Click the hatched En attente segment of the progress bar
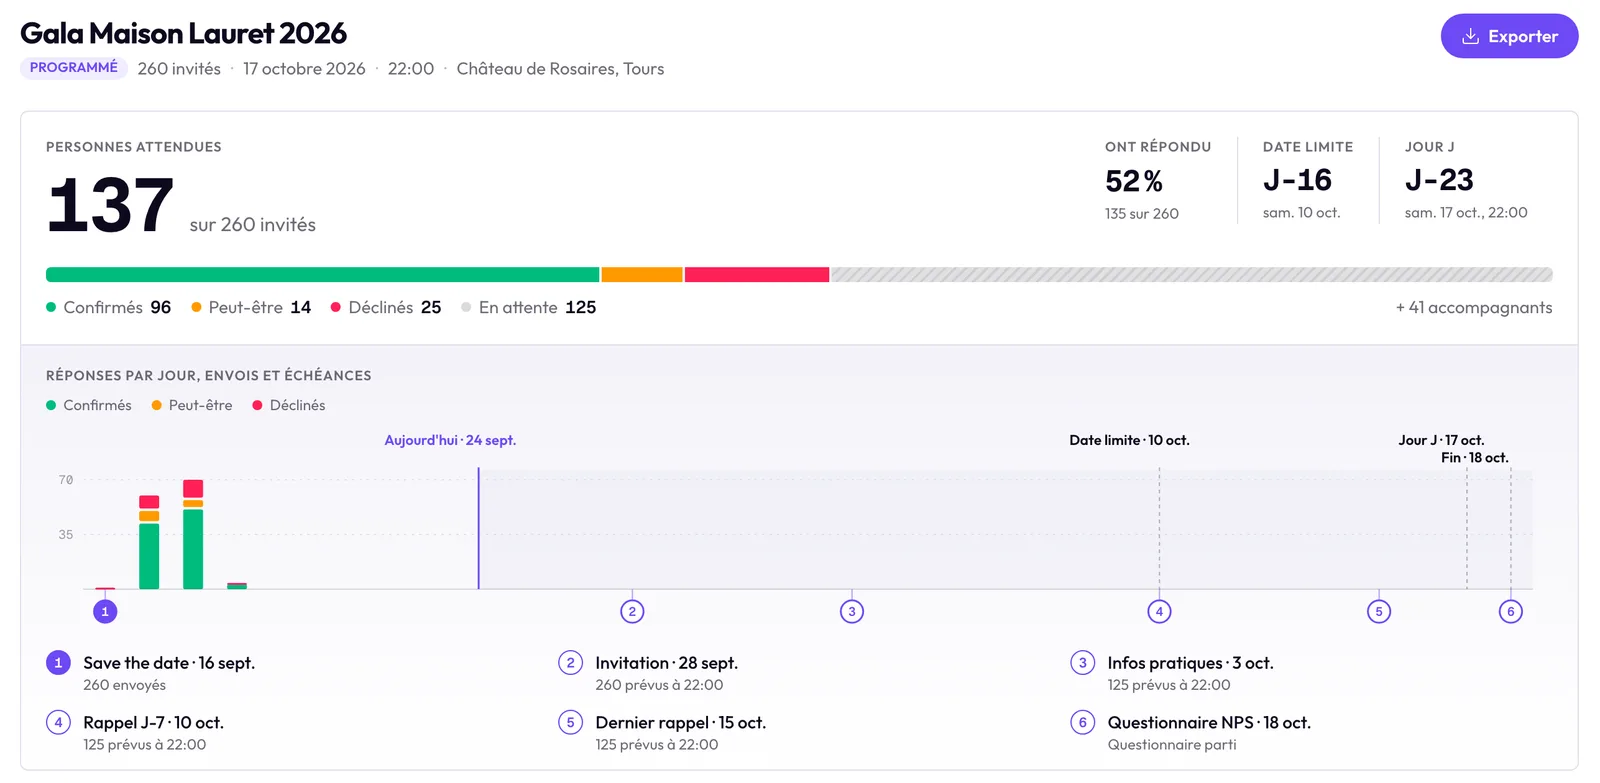The height and width of the screenshot is (783, 1600). 1192,275
